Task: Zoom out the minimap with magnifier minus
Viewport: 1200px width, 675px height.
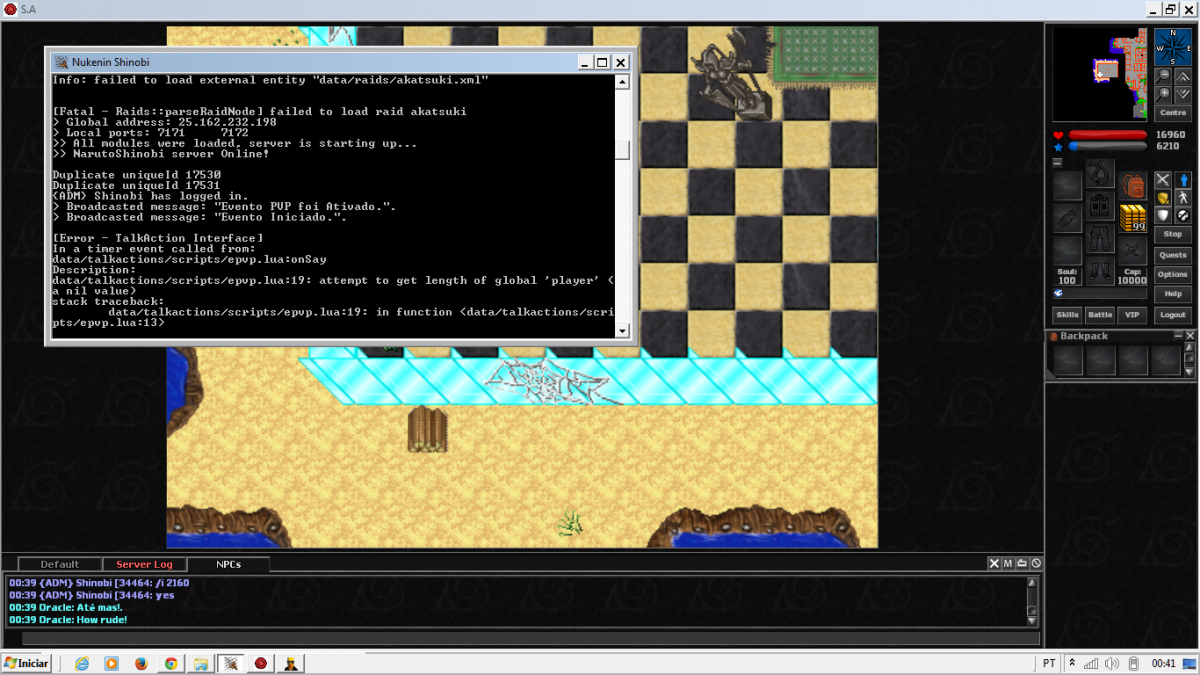Action: [1163, 76]
